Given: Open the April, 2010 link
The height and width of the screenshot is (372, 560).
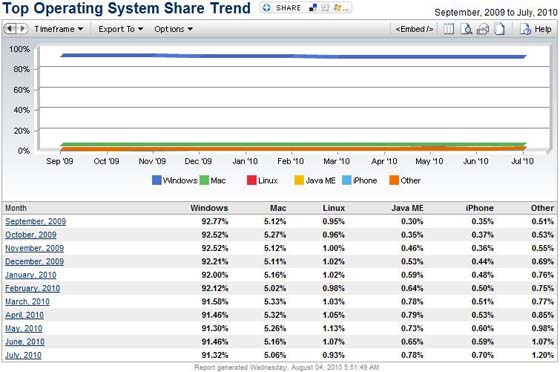Looking at the screenshot, I should [24, 315].
